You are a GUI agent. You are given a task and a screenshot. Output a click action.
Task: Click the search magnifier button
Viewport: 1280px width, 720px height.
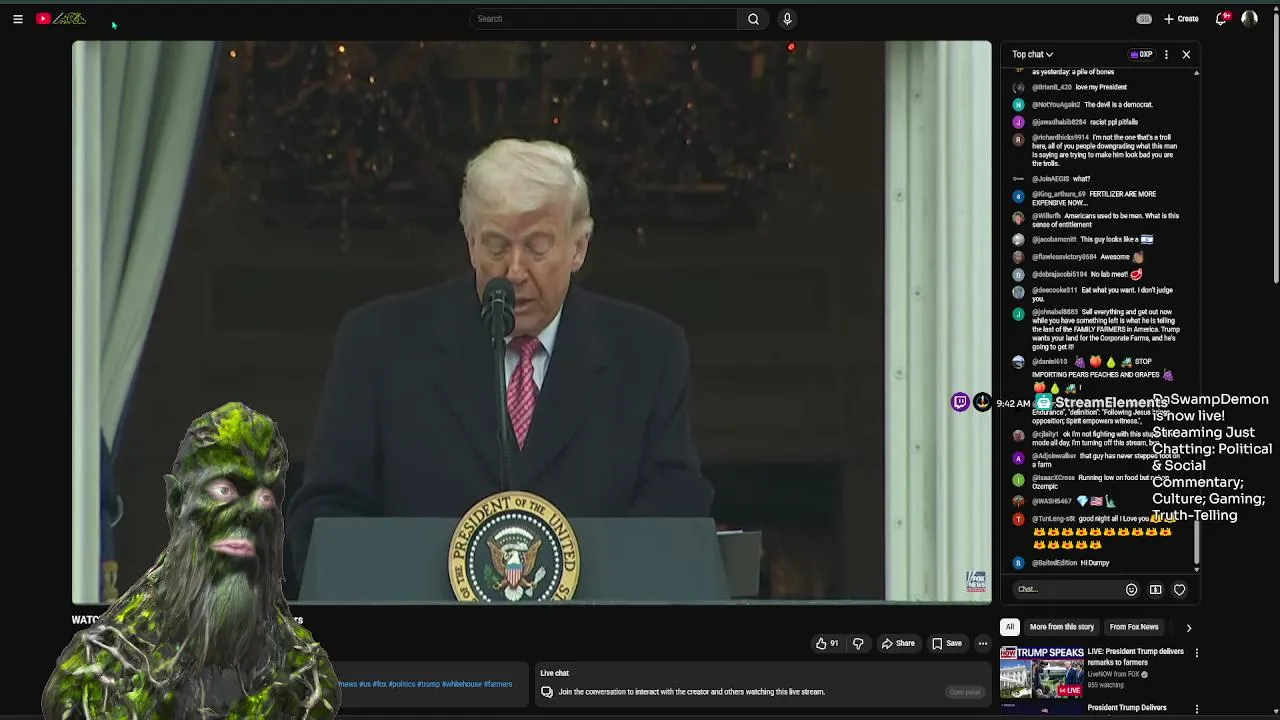pyautogui.click(x=753, y=19)
